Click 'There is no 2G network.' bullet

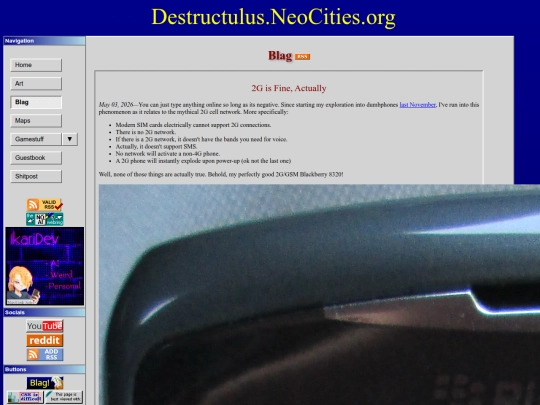pos(146,132)
